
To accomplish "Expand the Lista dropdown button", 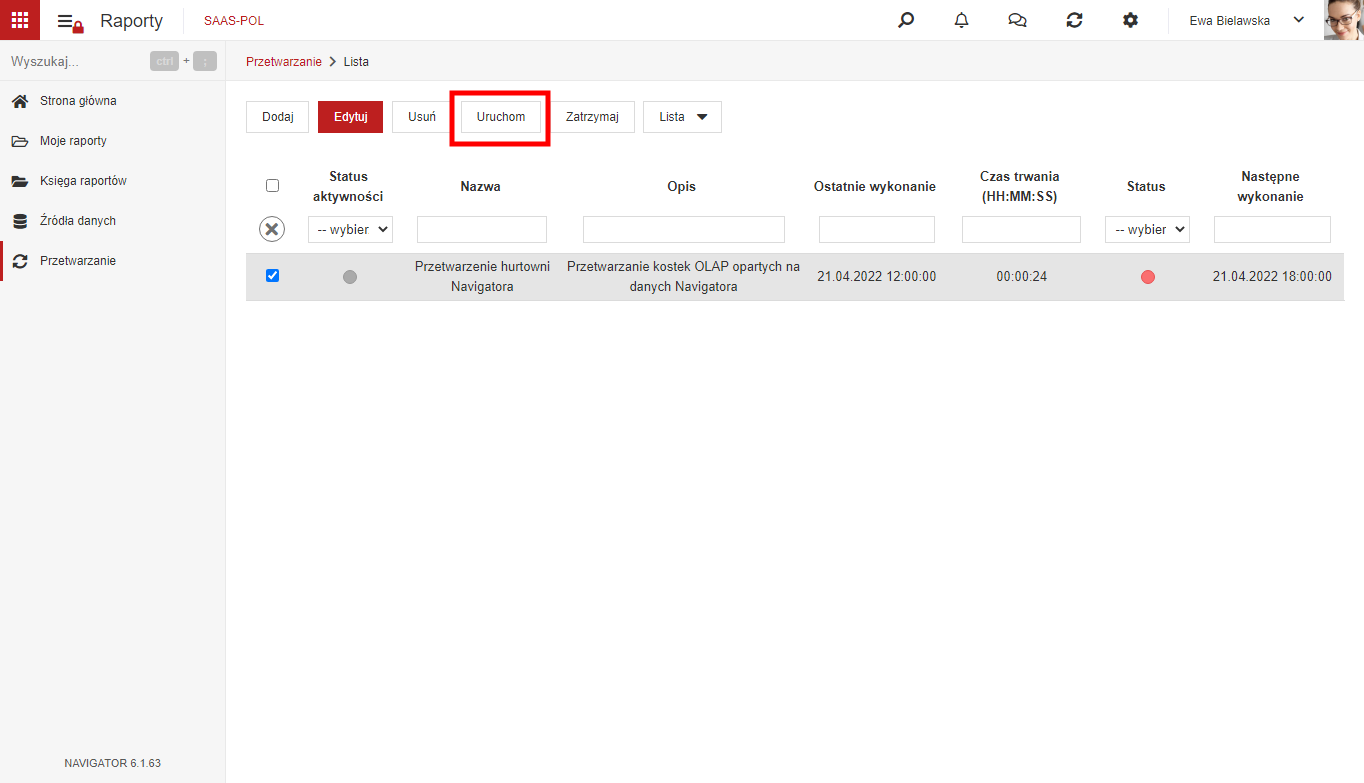I will pyautogui.click(x=682, y=117).
